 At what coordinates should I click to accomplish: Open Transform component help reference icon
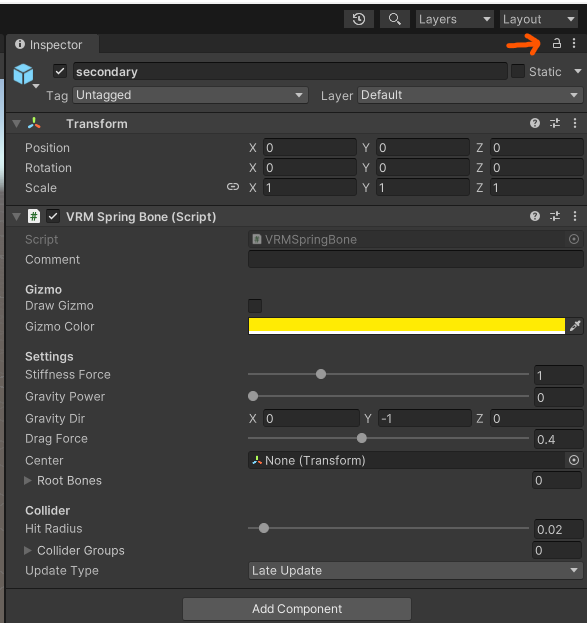point(535,123)
